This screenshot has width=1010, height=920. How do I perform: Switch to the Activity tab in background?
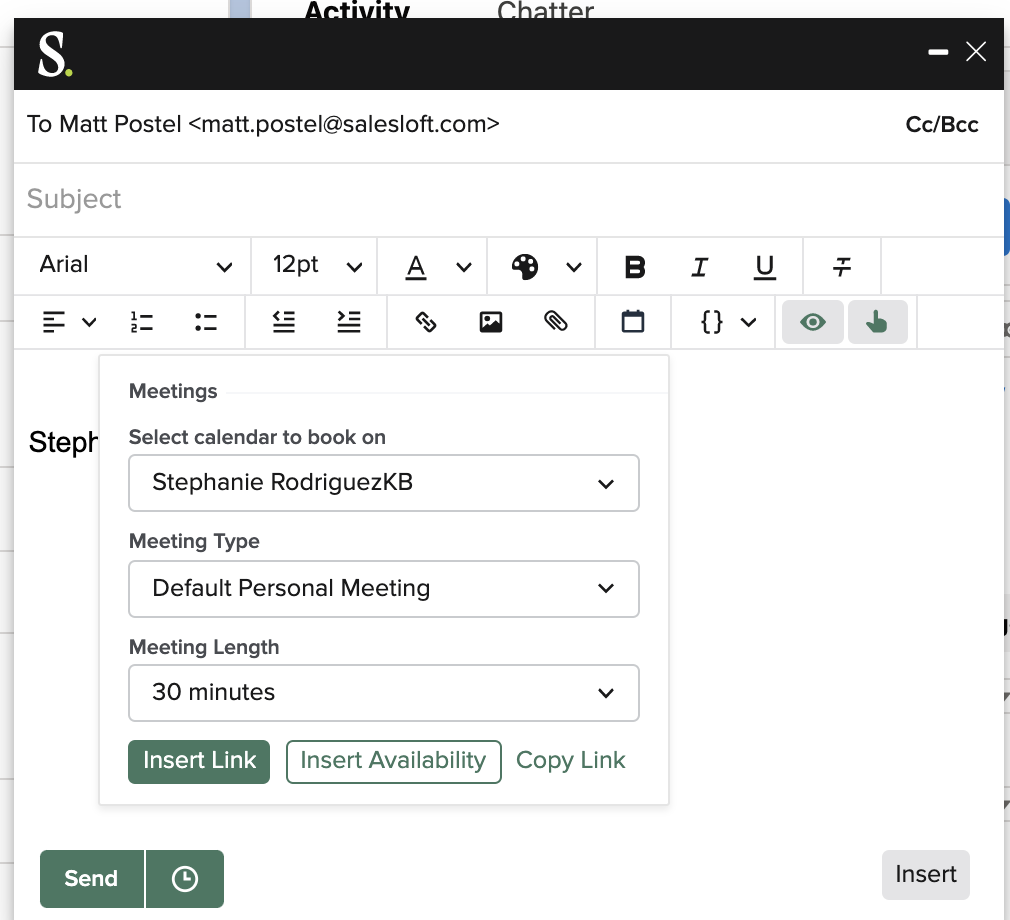[x=357, y=10]
